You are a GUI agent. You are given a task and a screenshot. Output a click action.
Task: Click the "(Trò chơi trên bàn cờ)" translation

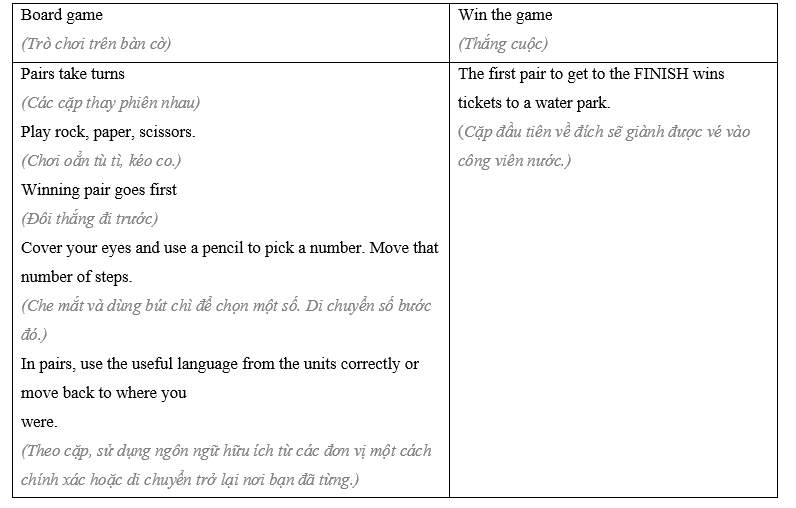click(x=96, y=44)
